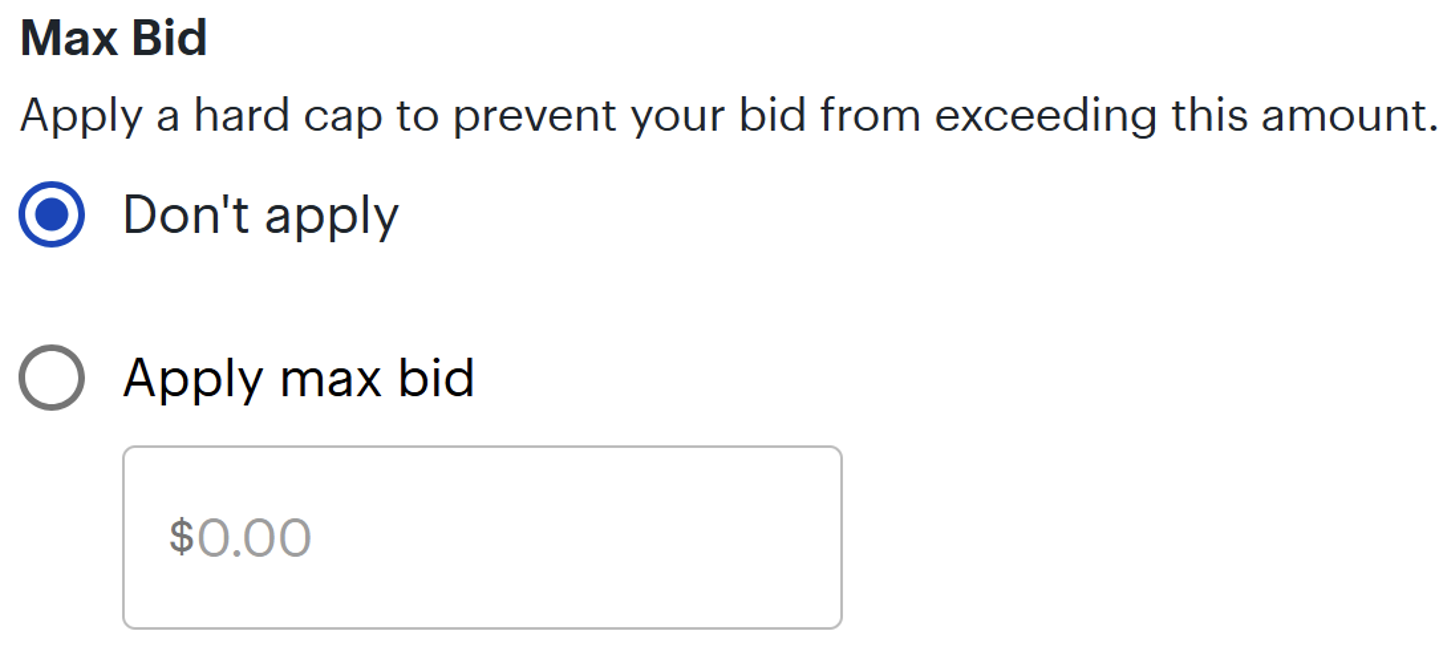
Task: Select the "Apply max bid" radio button
Action: pos(51,378)
